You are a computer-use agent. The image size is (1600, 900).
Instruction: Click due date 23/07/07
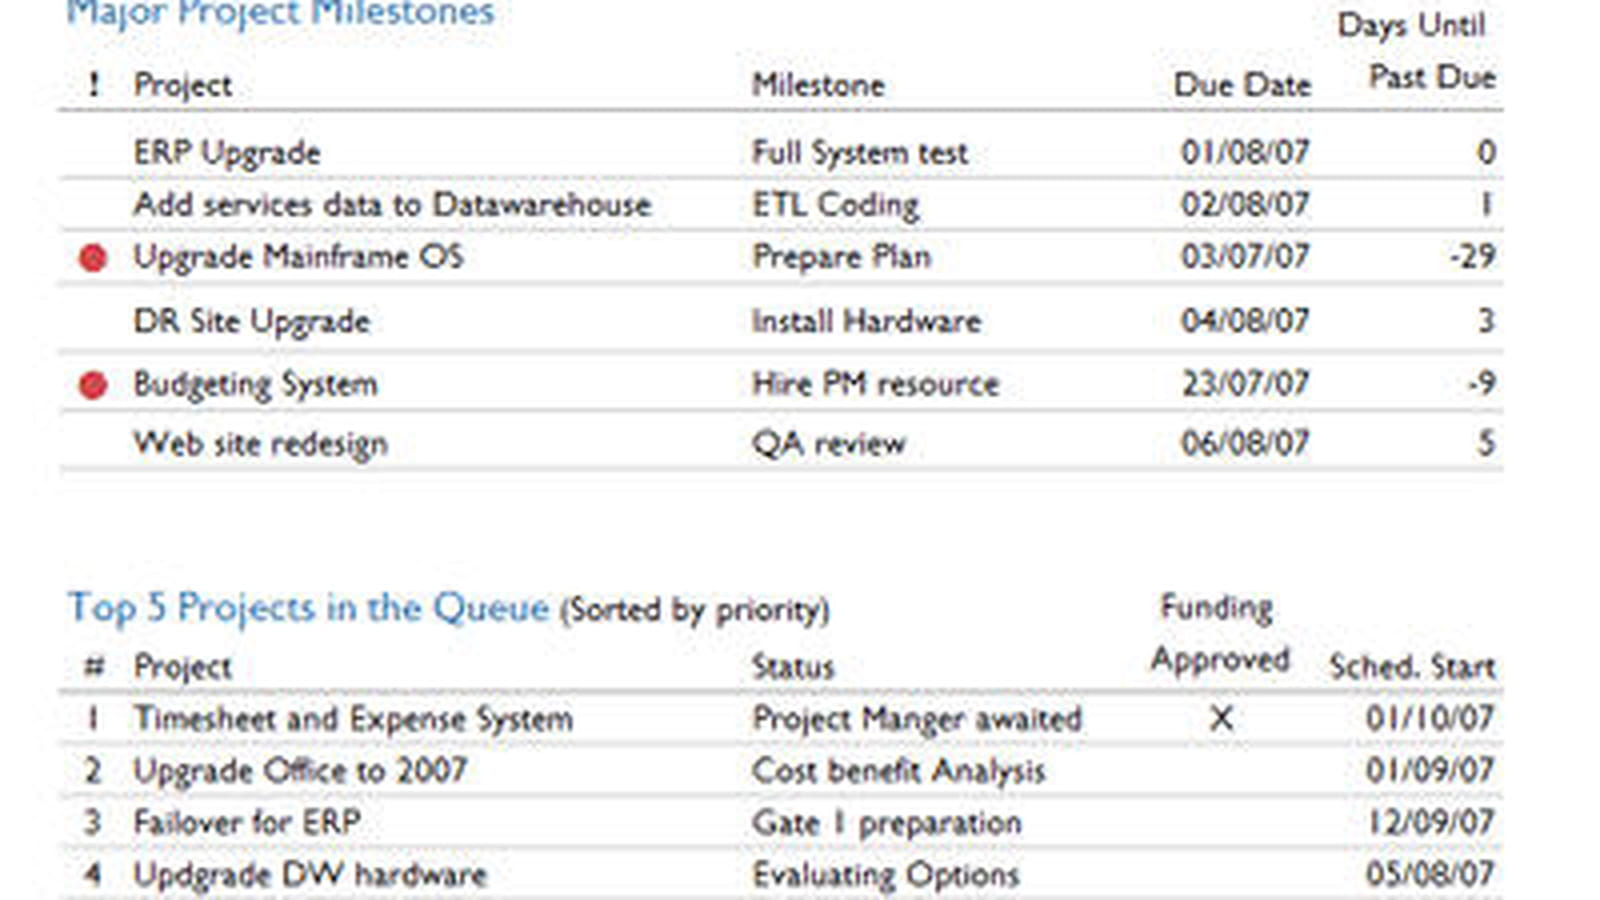[1245, 383]
